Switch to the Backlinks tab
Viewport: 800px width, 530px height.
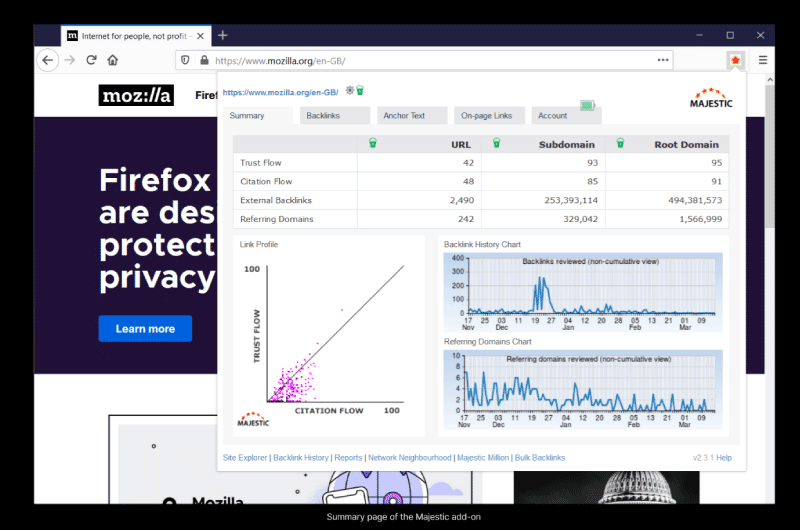(335, 116)
